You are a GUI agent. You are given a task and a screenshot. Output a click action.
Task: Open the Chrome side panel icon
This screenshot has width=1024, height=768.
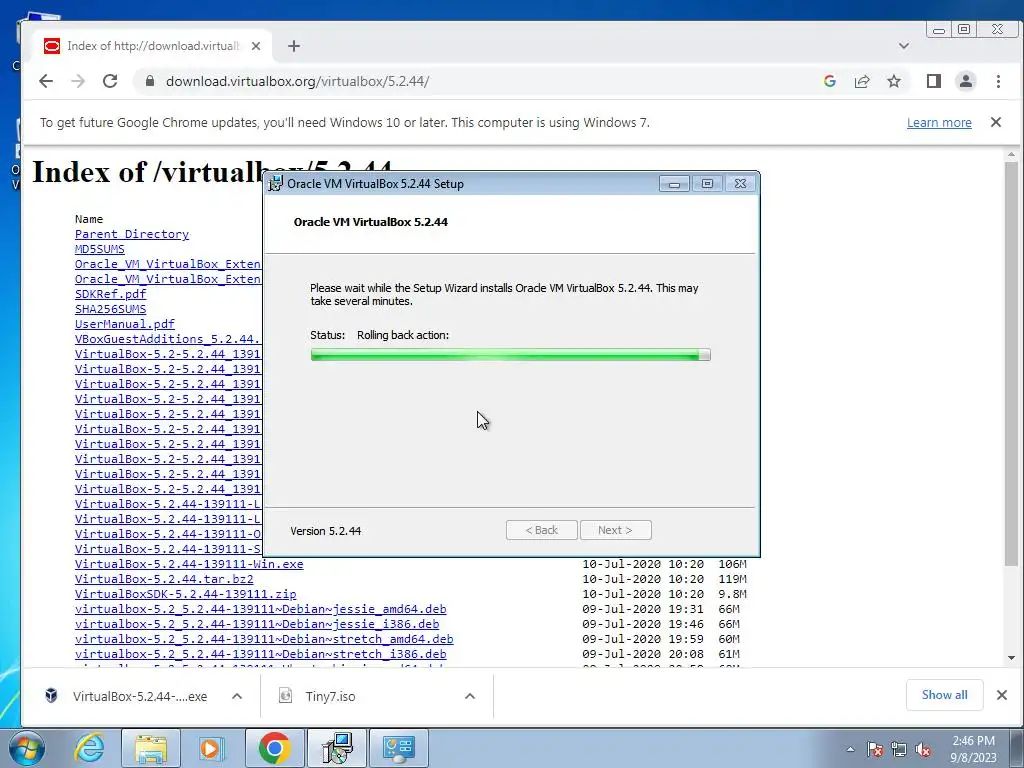[933, 81]
